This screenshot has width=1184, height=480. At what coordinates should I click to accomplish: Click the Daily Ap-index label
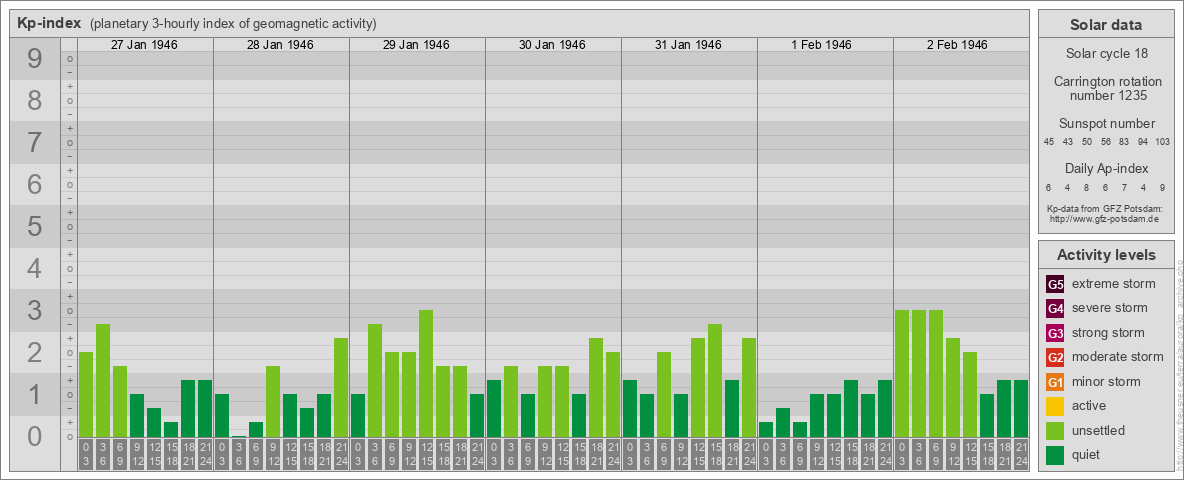pos(1106,169)
